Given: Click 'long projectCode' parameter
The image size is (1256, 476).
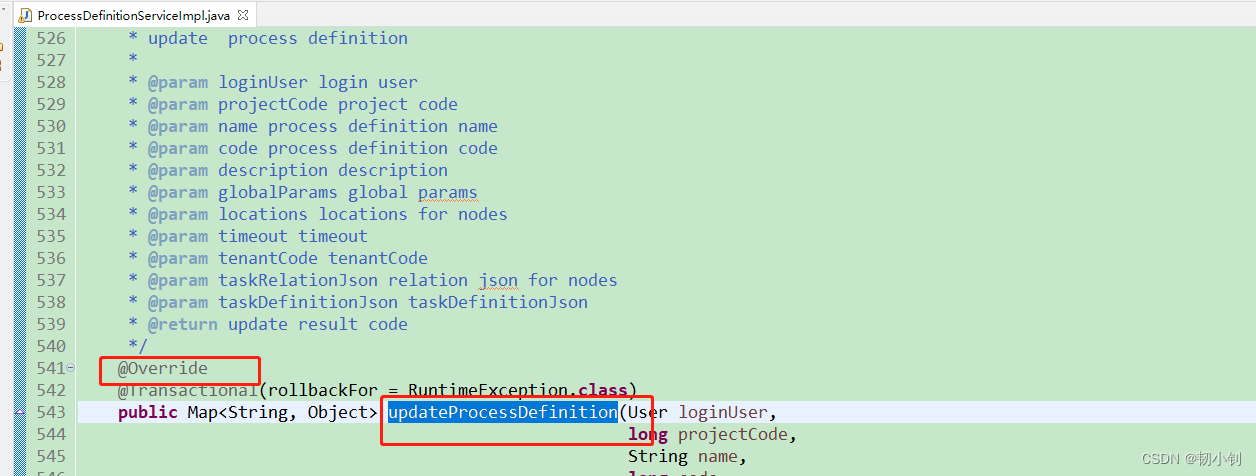Looking at the screenshot, I should click(x=708, y=434).
